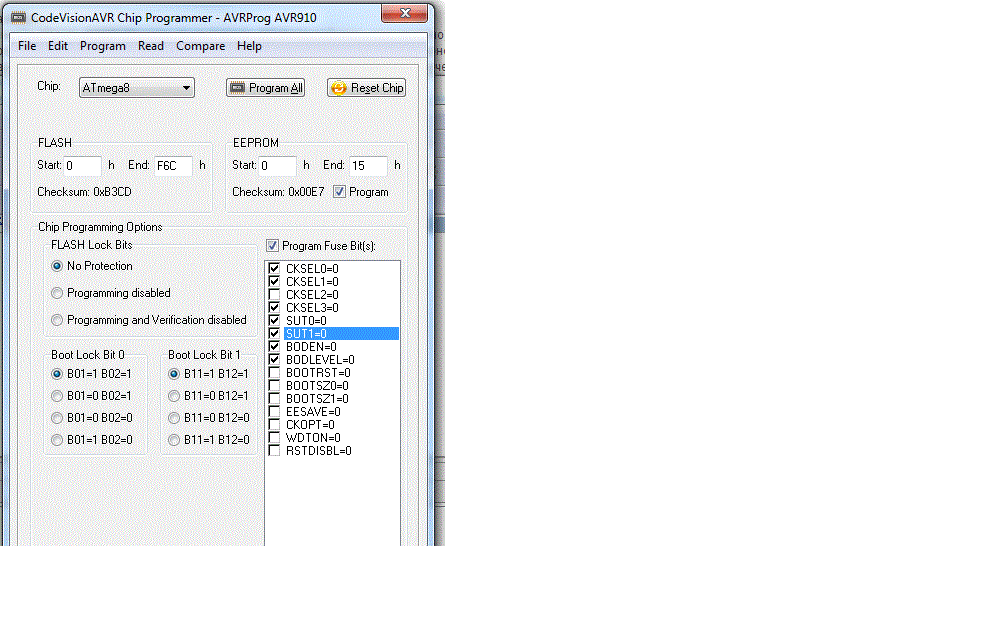Image resolution: width=1008 pixels, height=630 pixels.
Task: Open the Compare menu
Action: [200, 46]
